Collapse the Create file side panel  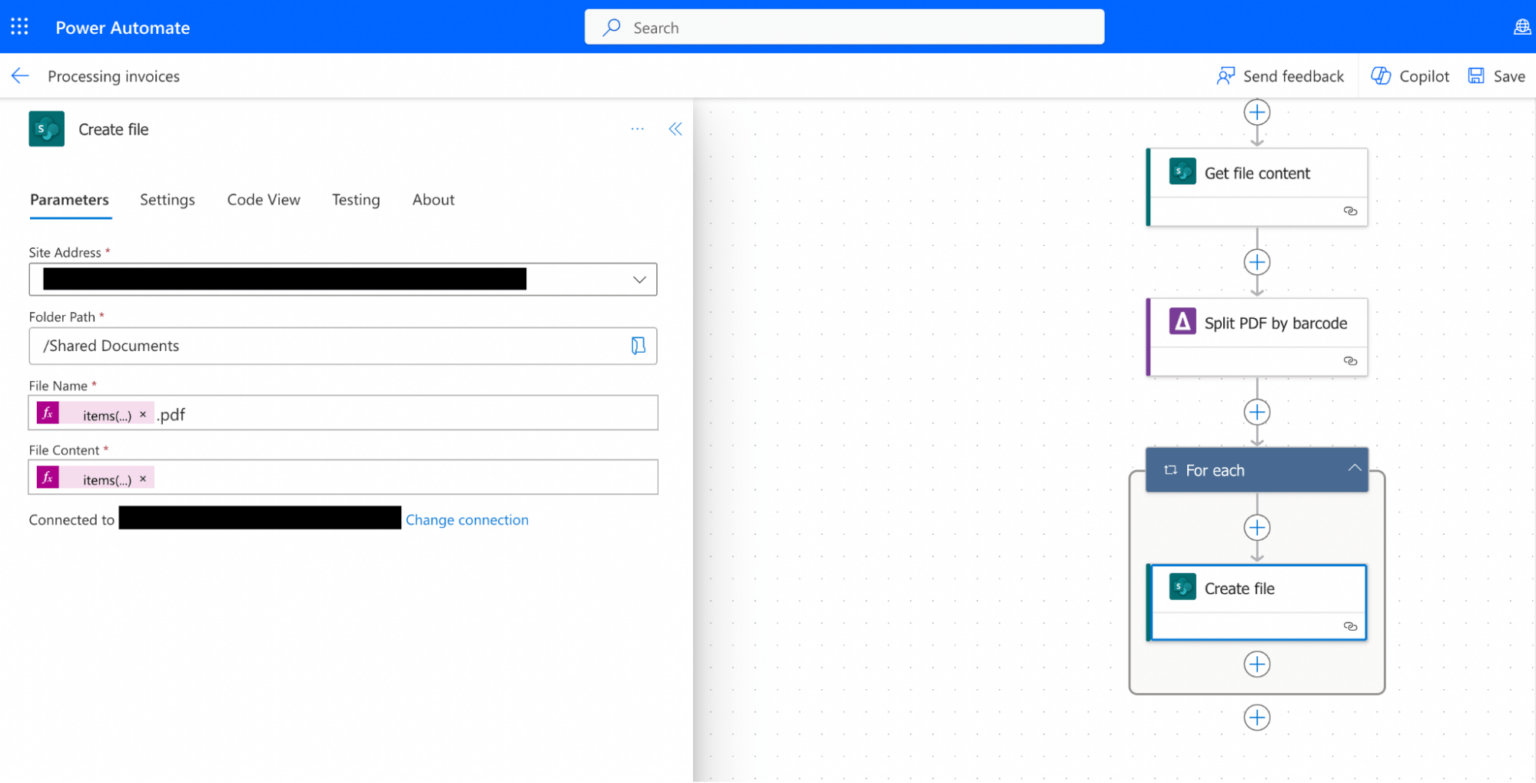[675, 129]
